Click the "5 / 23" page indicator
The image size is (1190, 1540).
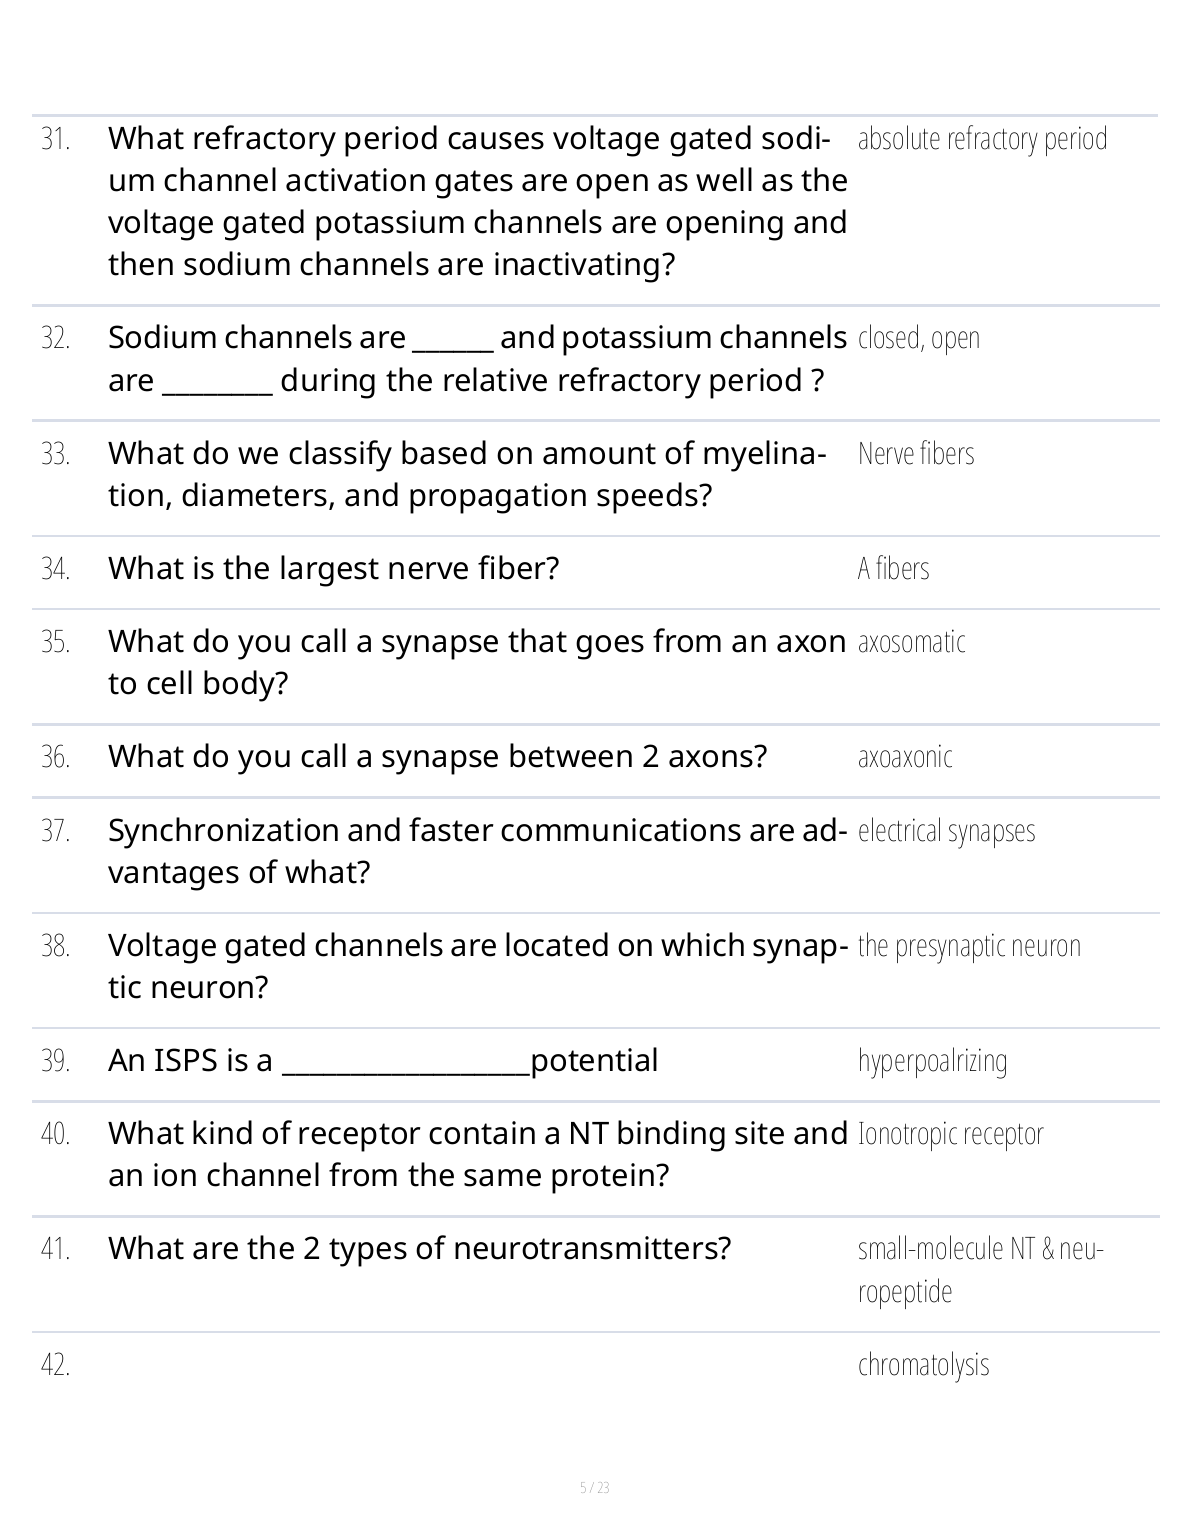coord(595,1488)
